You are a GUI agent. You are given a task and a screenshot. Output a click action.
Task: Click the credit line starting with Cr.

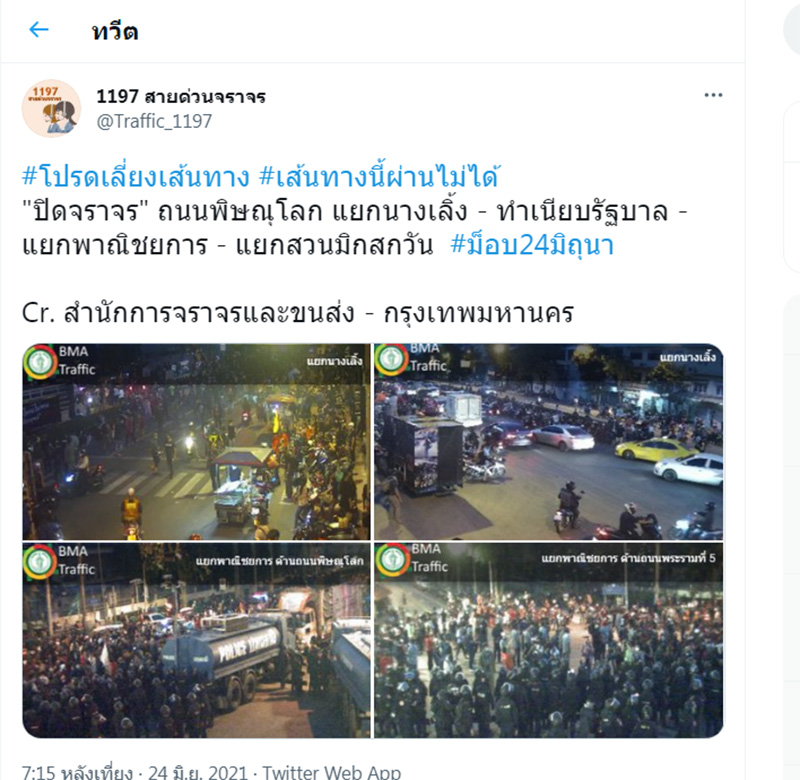(x=298, y=313)
